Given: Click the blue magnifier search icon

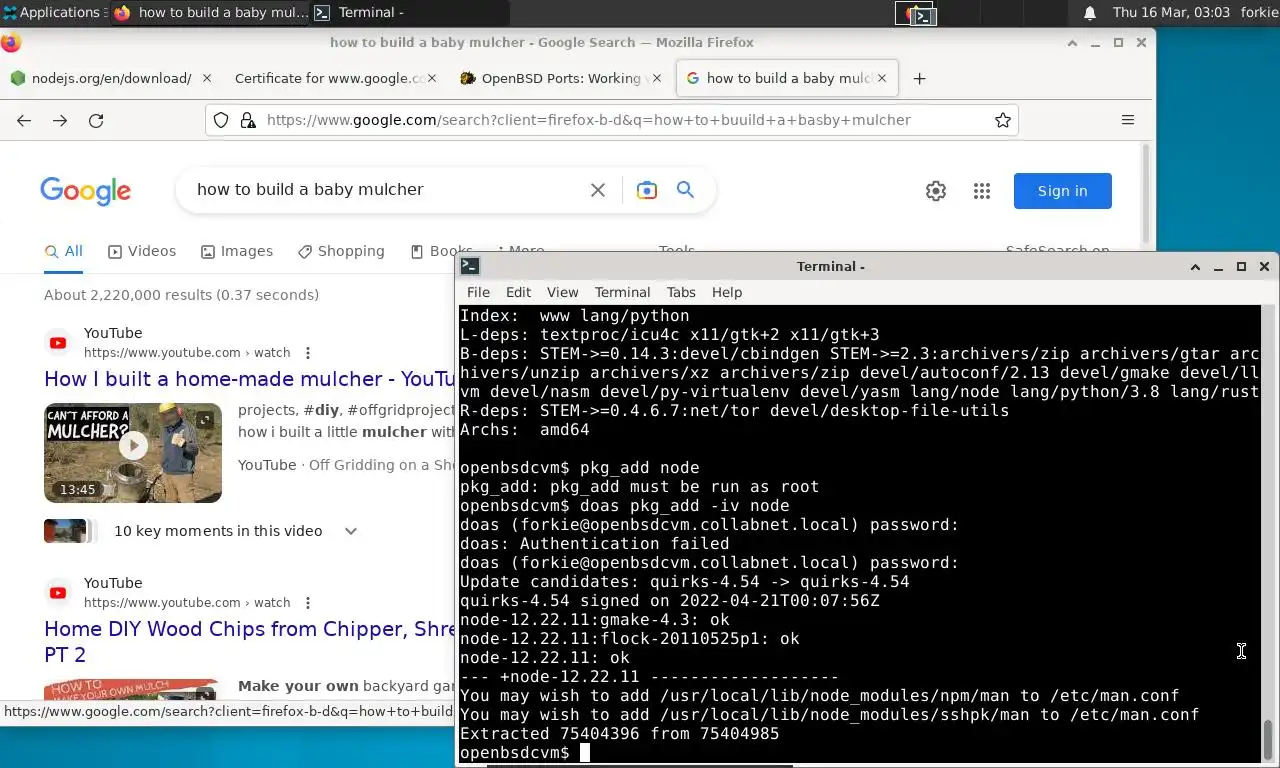Looking at the screenshot, I should (x=685, y=190).
